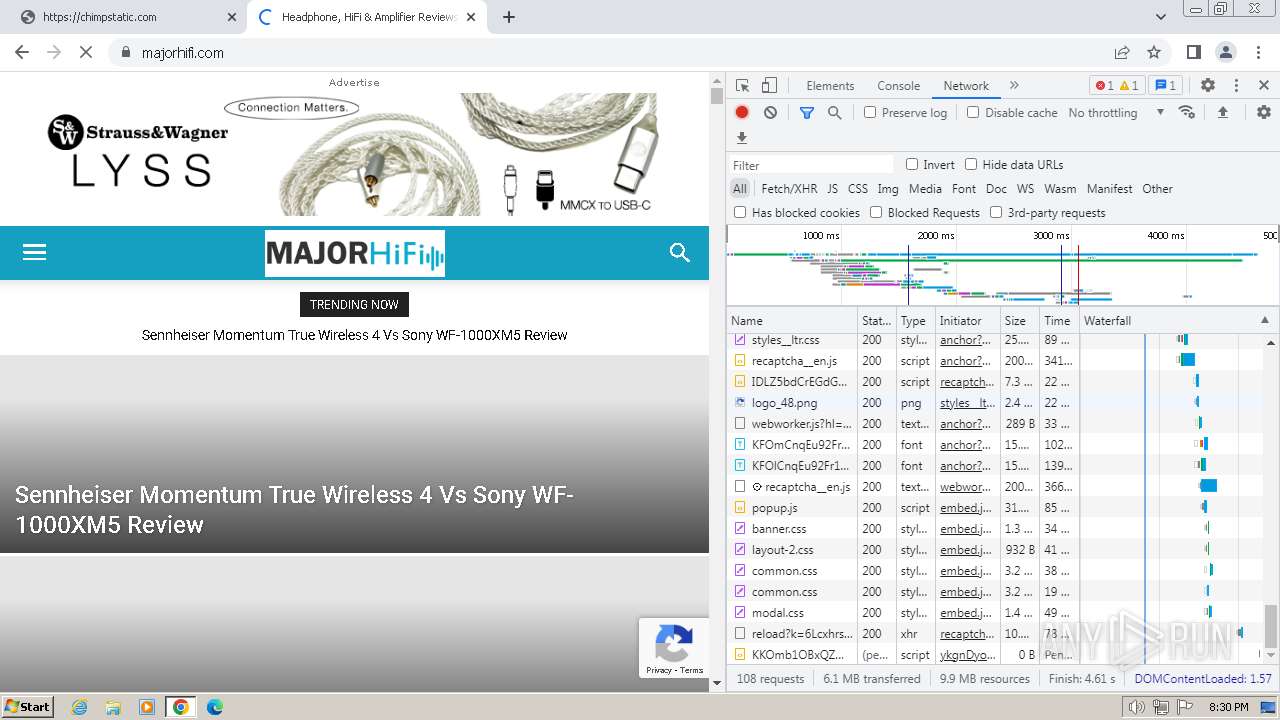
Task: Click the issues message counter
Action: click(x=1165, y=86)
